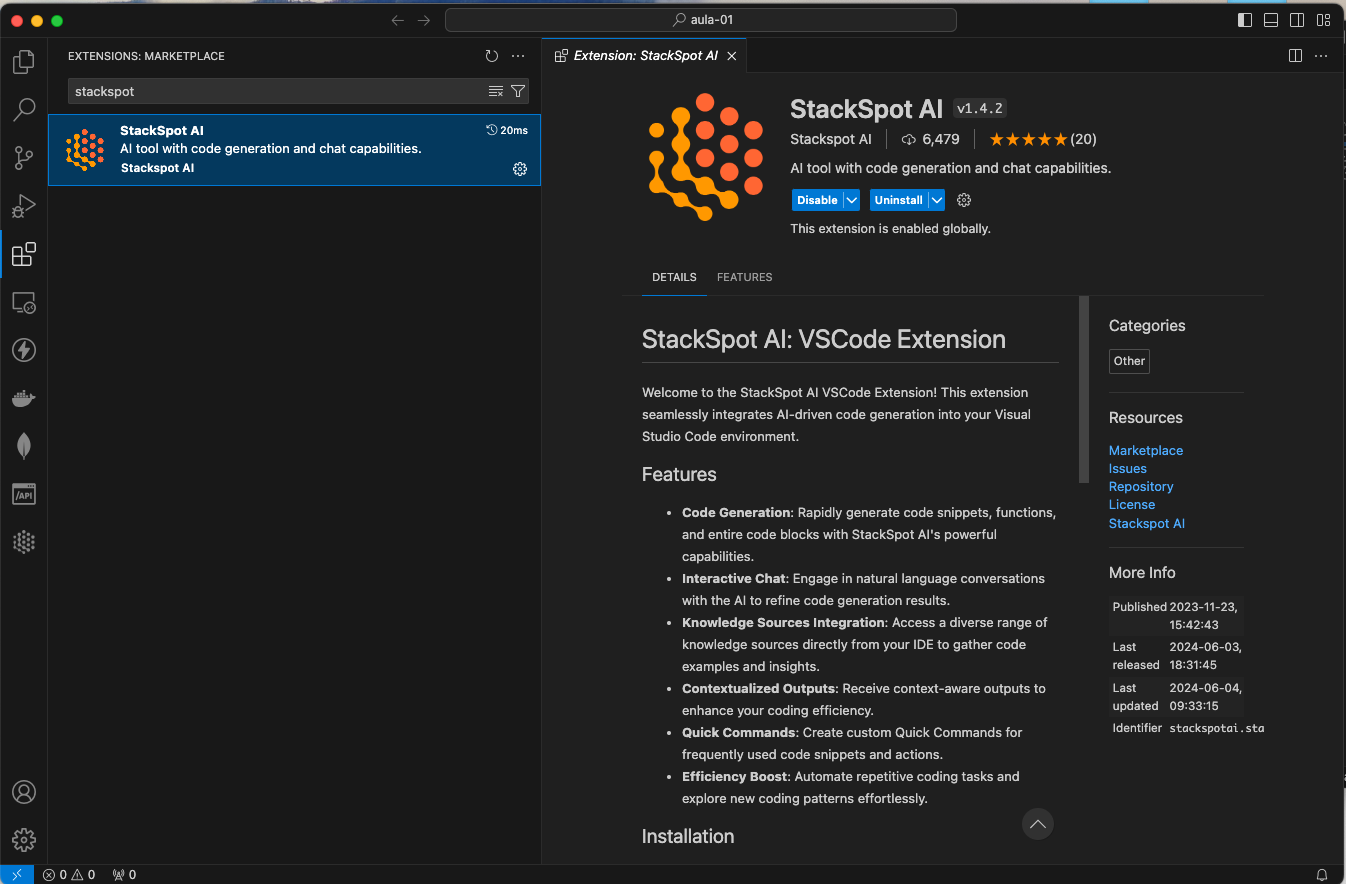The height and width of the screenshot is (884, 1346).
Task: Open Views and More Actions ellipsis in Extensions
Action: (x=518, y=57)
